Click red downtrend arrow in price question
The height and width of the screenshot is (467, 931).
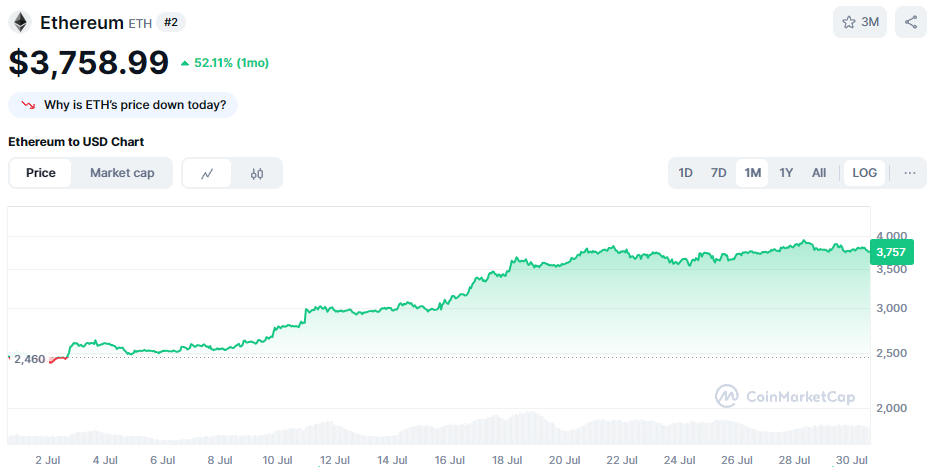[x=28, y=105]
